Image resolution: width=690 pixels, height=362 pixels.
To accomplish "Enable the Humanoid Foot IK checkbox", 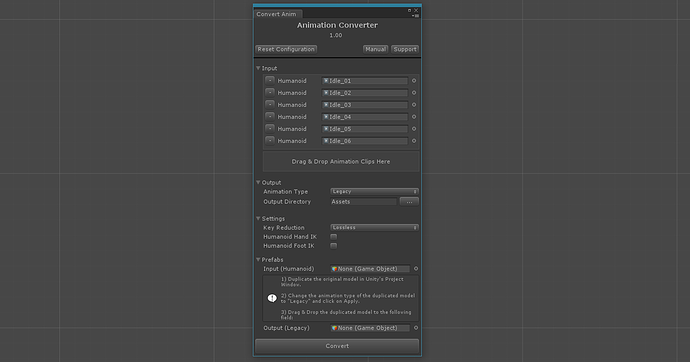I will tap(334, 246).
